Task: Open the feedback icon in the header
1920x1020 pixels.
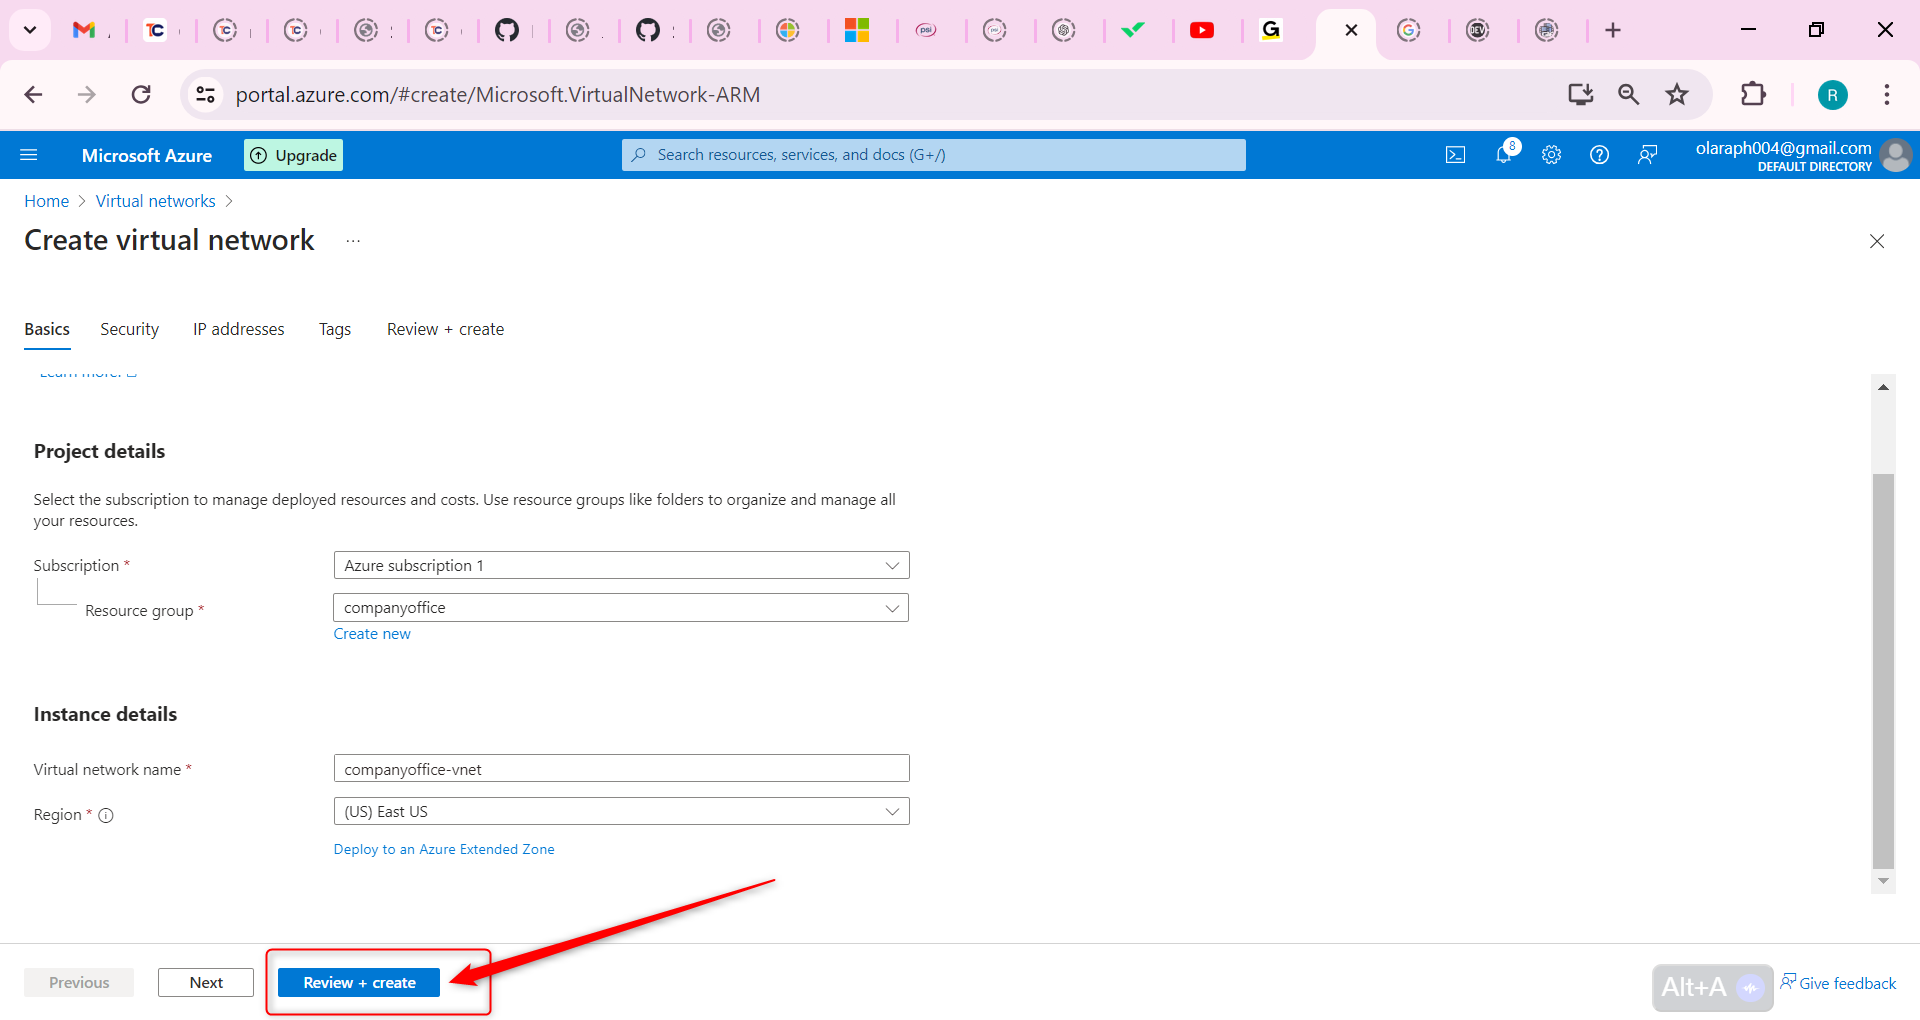Action: click(1647, 154)
